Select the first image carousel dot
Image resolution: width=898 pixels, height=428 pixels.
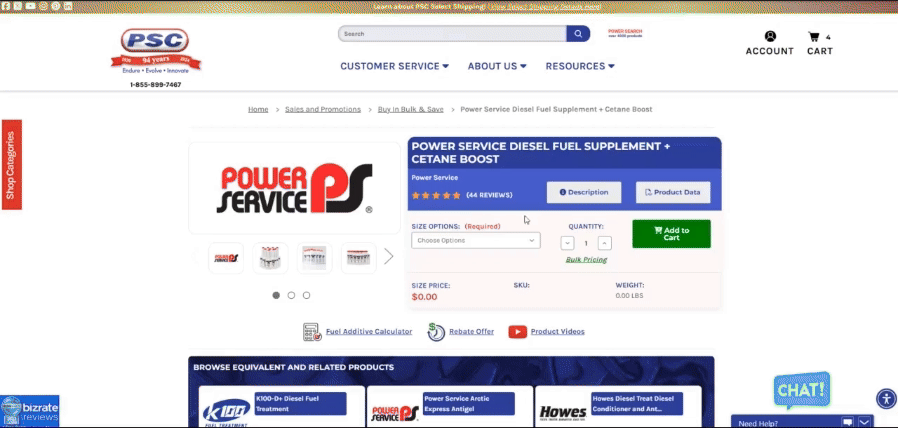(x=276, y=295)
